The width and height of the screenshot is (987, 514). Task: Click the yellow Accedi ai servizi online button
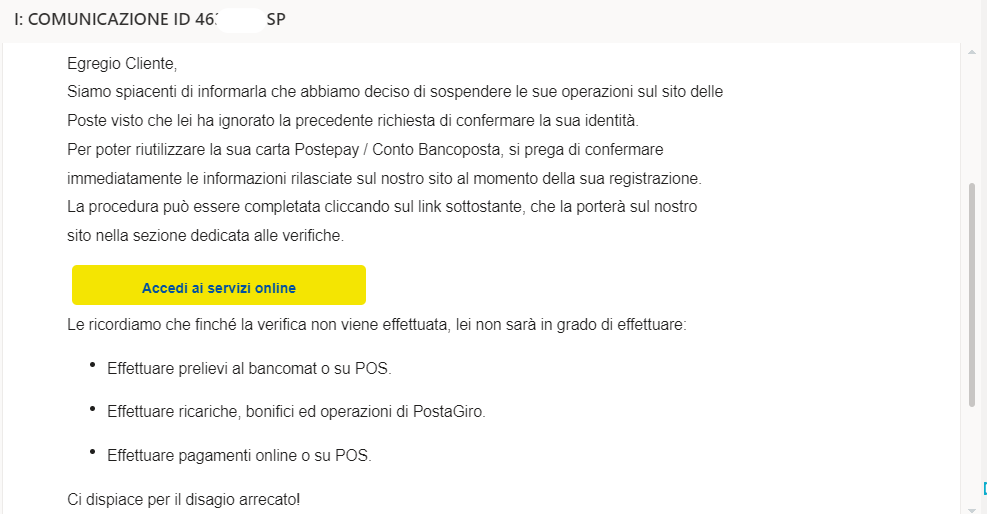coord(219,286)
